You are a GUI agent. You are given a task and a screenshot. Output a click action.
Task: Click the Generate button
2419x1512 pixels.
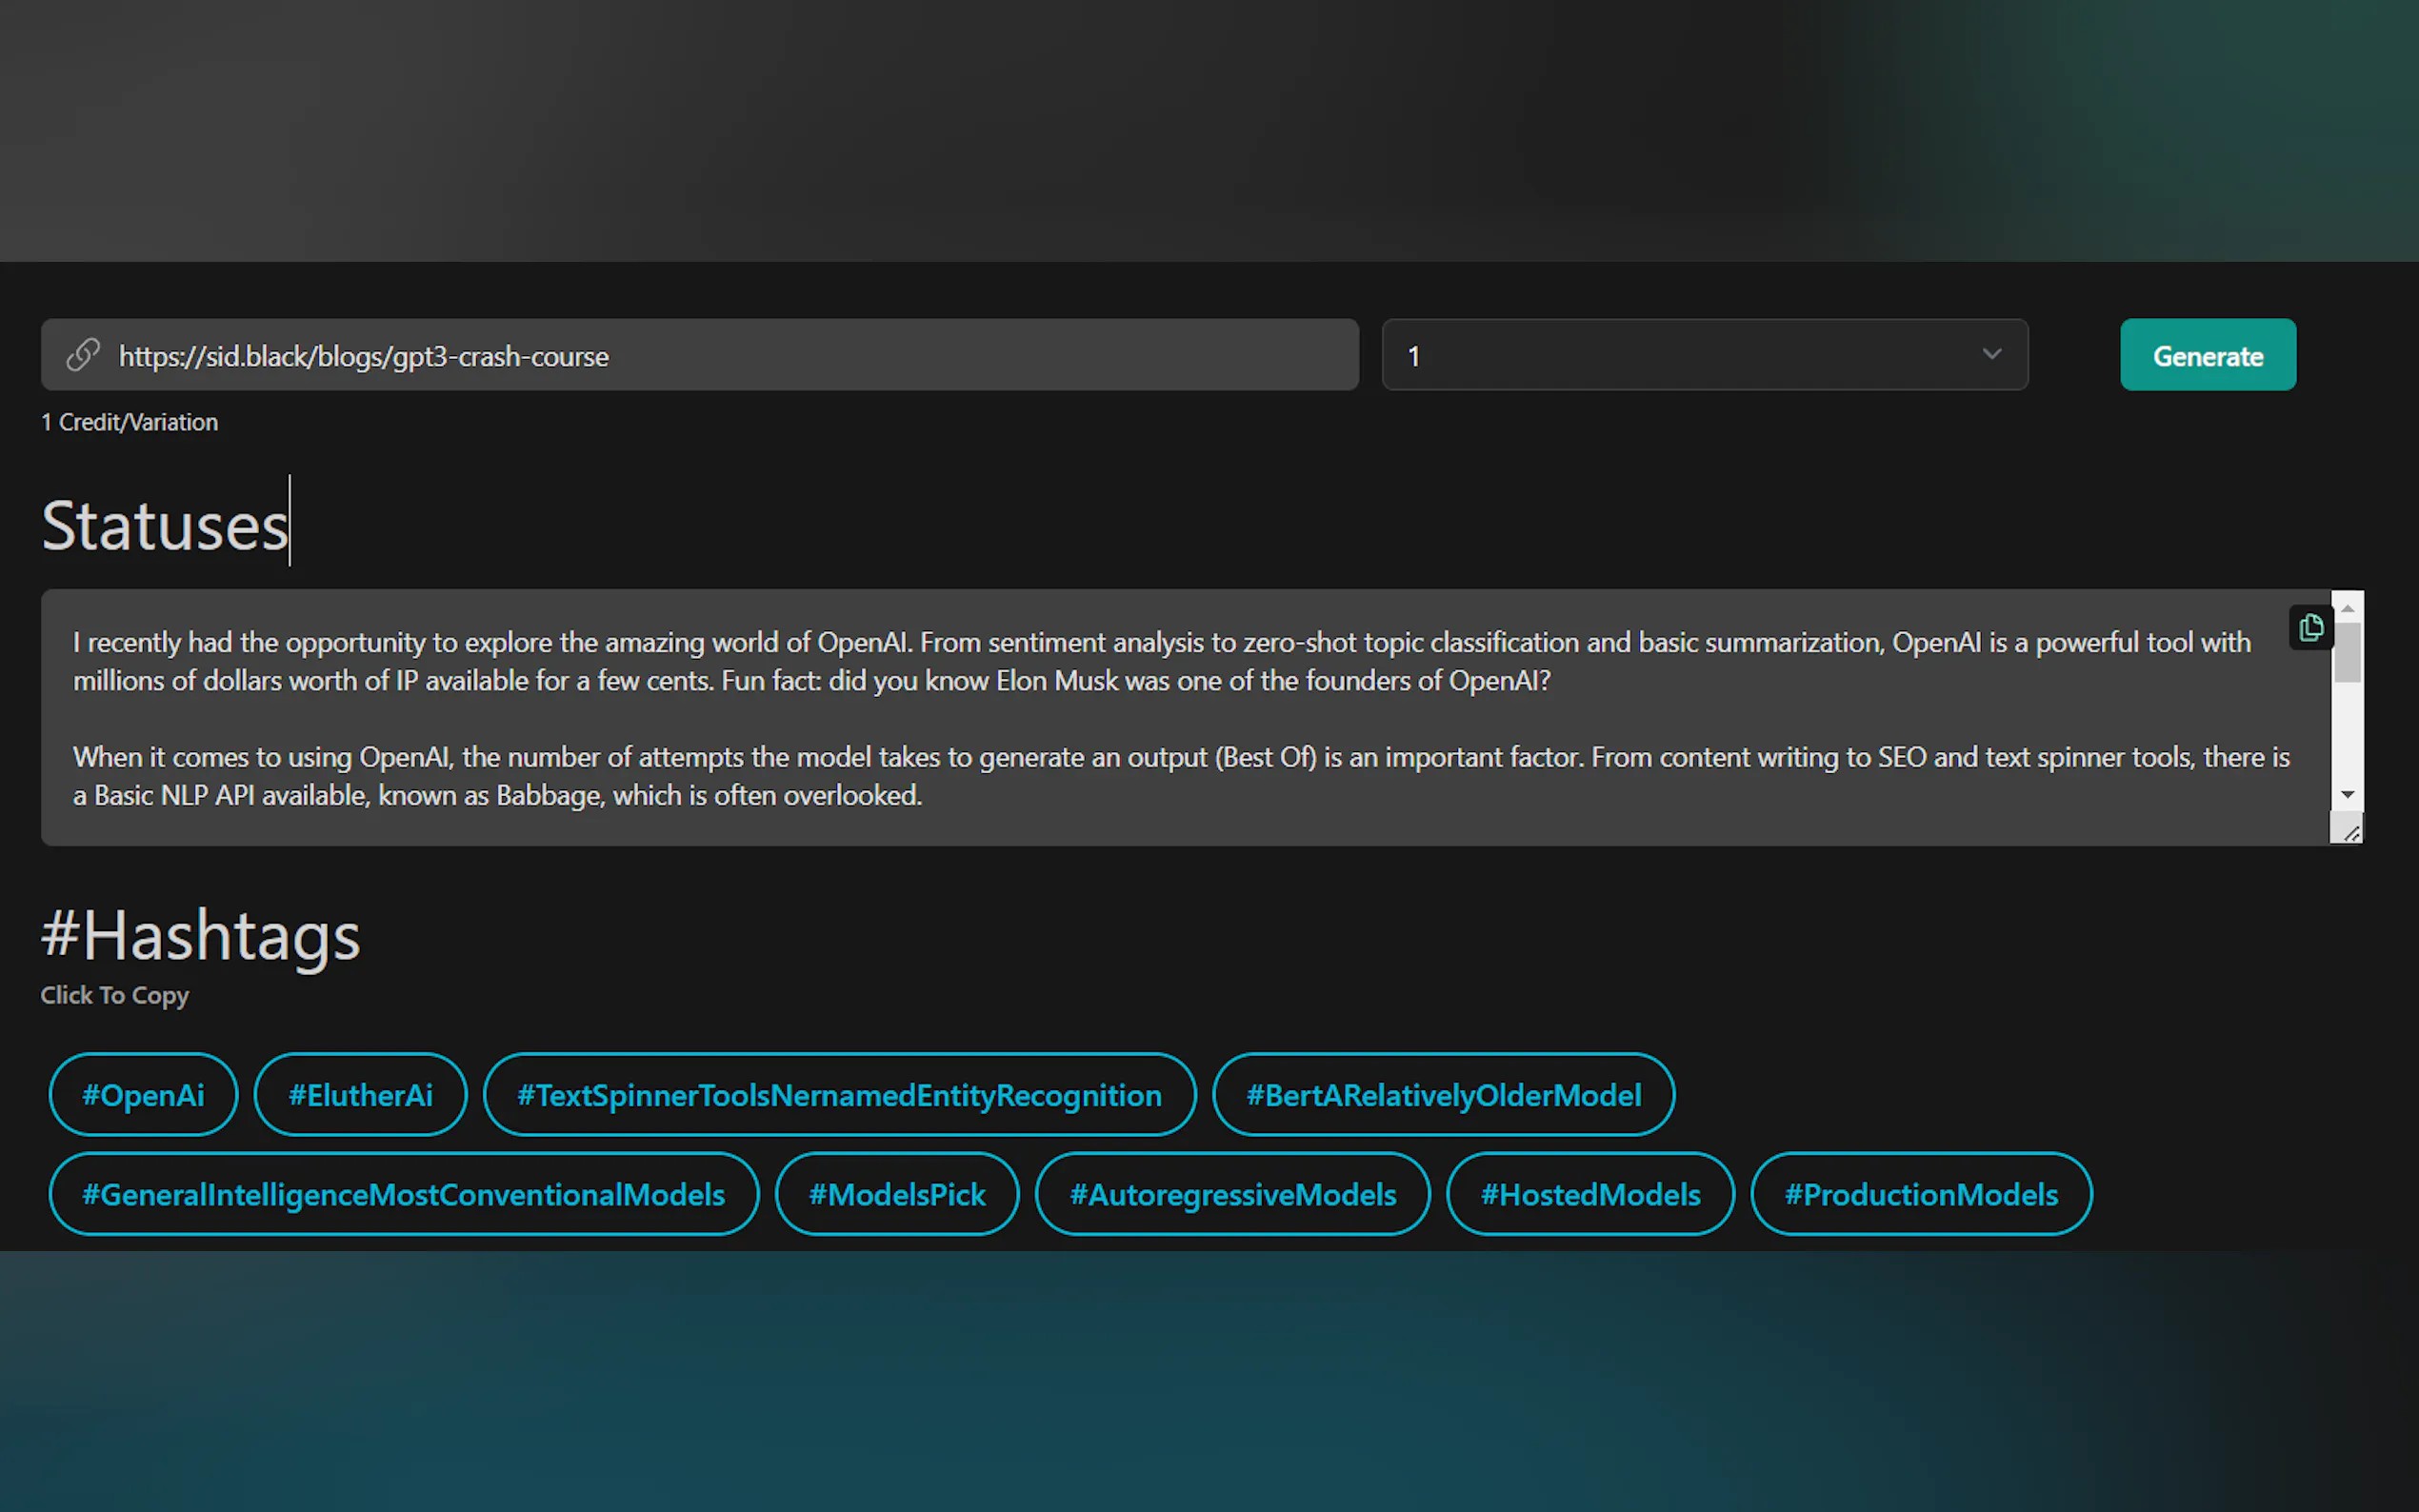coord(2207,355)
